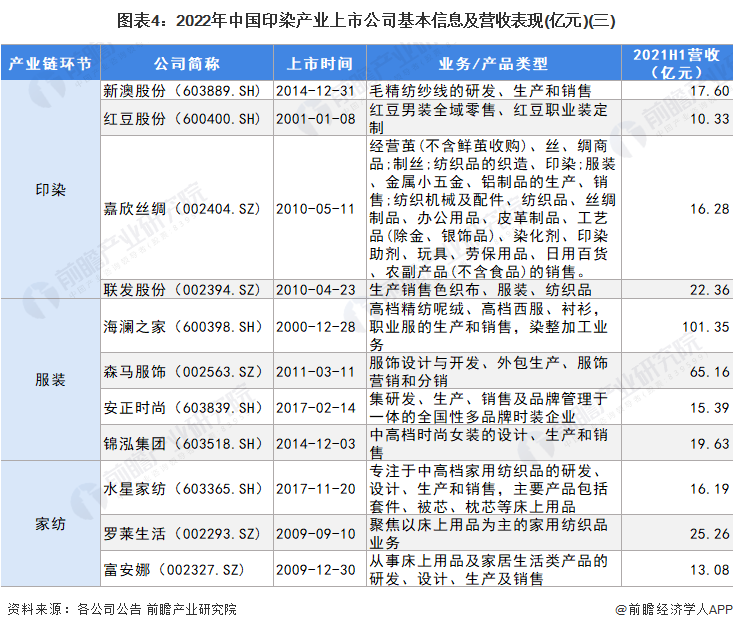Select the 印染 category cell
The image size is (733, 630).
50,190
